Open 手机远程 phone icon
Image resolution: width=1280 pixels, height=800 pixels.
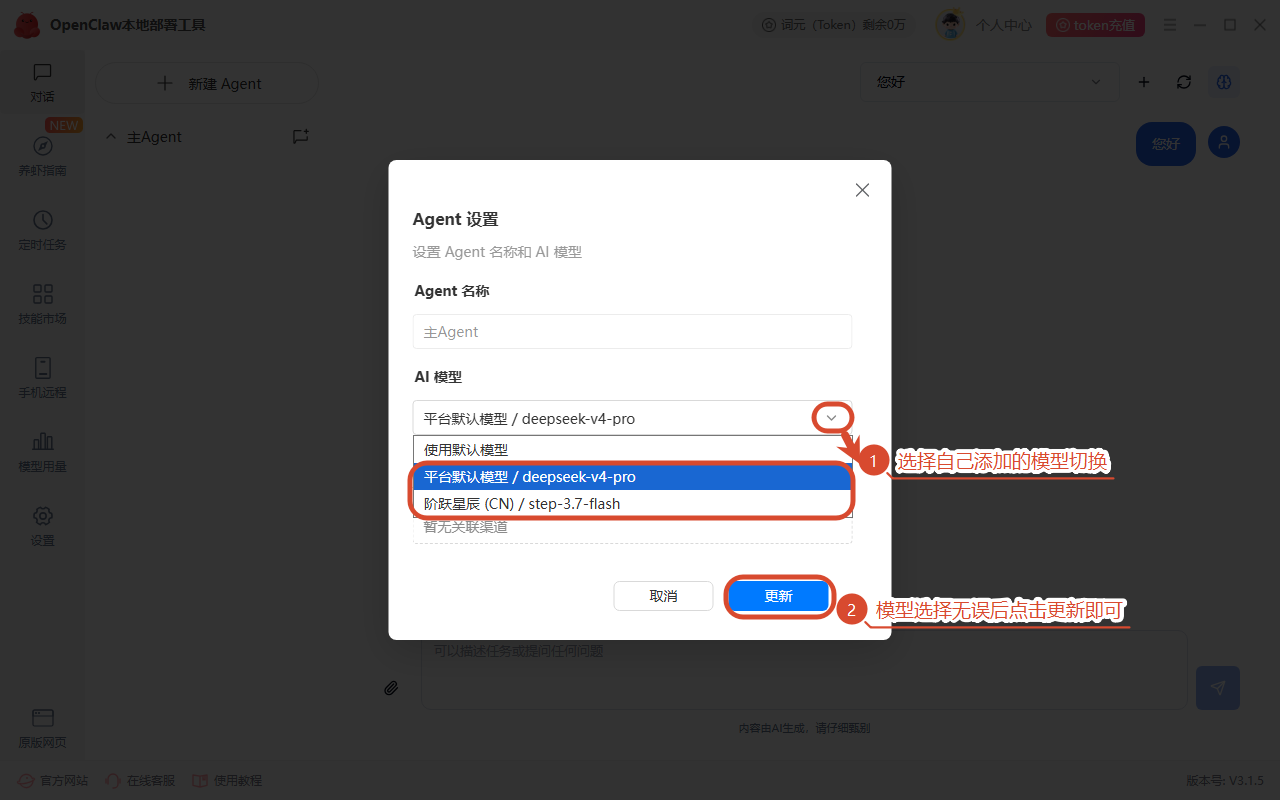pyautogui.click(x=42, y=368)
